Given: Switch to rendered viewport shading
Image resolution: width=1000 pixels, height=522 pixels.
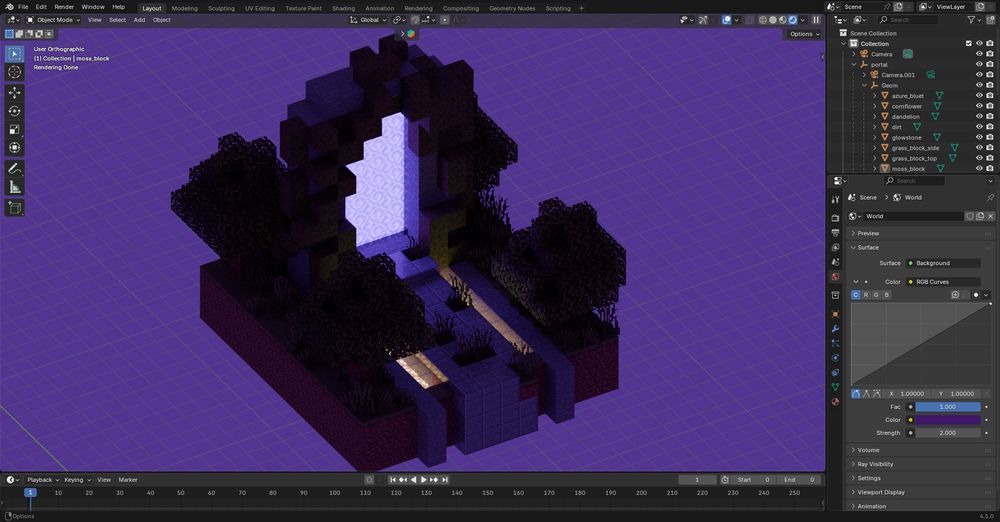Looking at the screenshot, I should click(793, 20).
